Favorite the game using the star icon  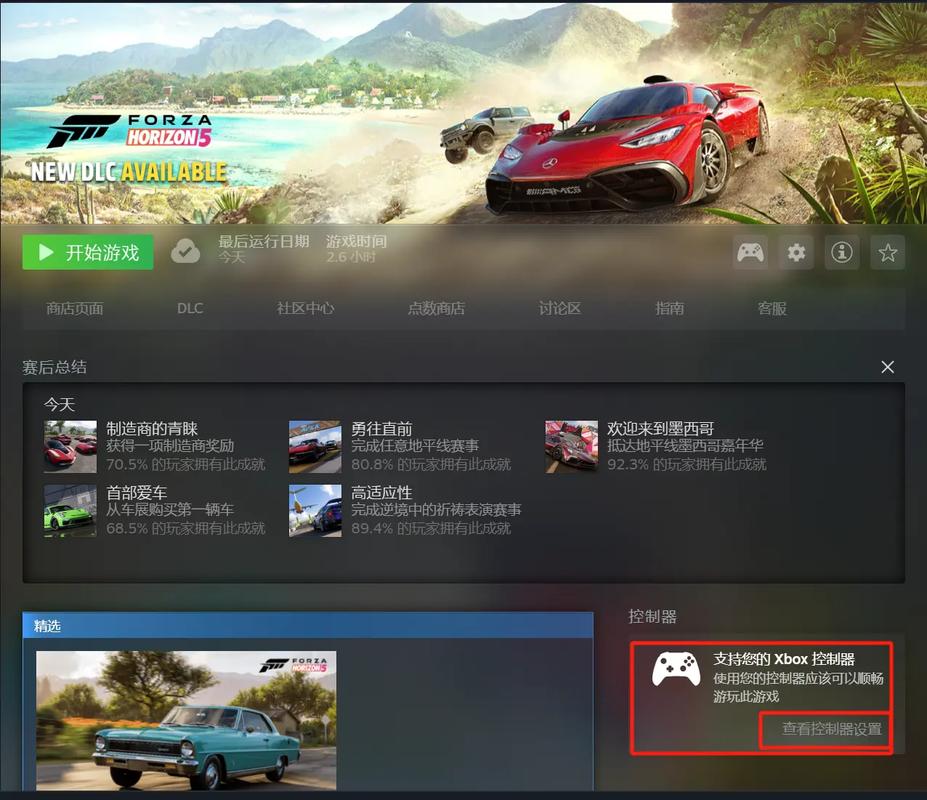(x=887, y=253)
